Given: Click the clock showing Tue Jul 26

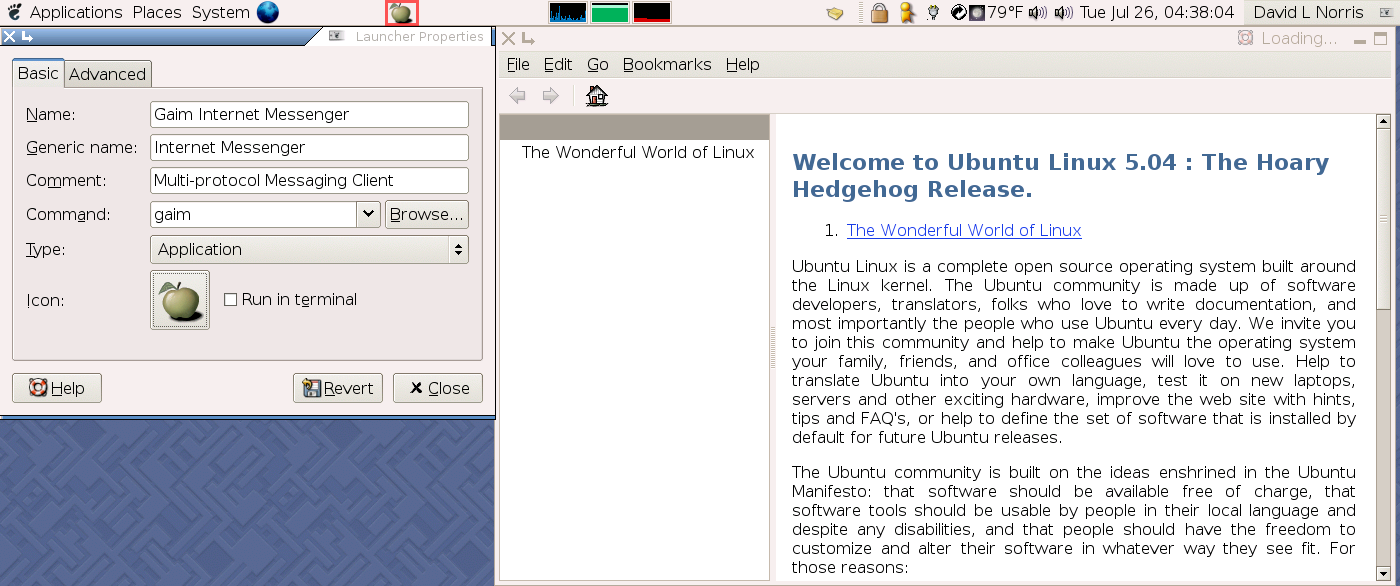Looking at the screenshot, I should (1157, 13).
